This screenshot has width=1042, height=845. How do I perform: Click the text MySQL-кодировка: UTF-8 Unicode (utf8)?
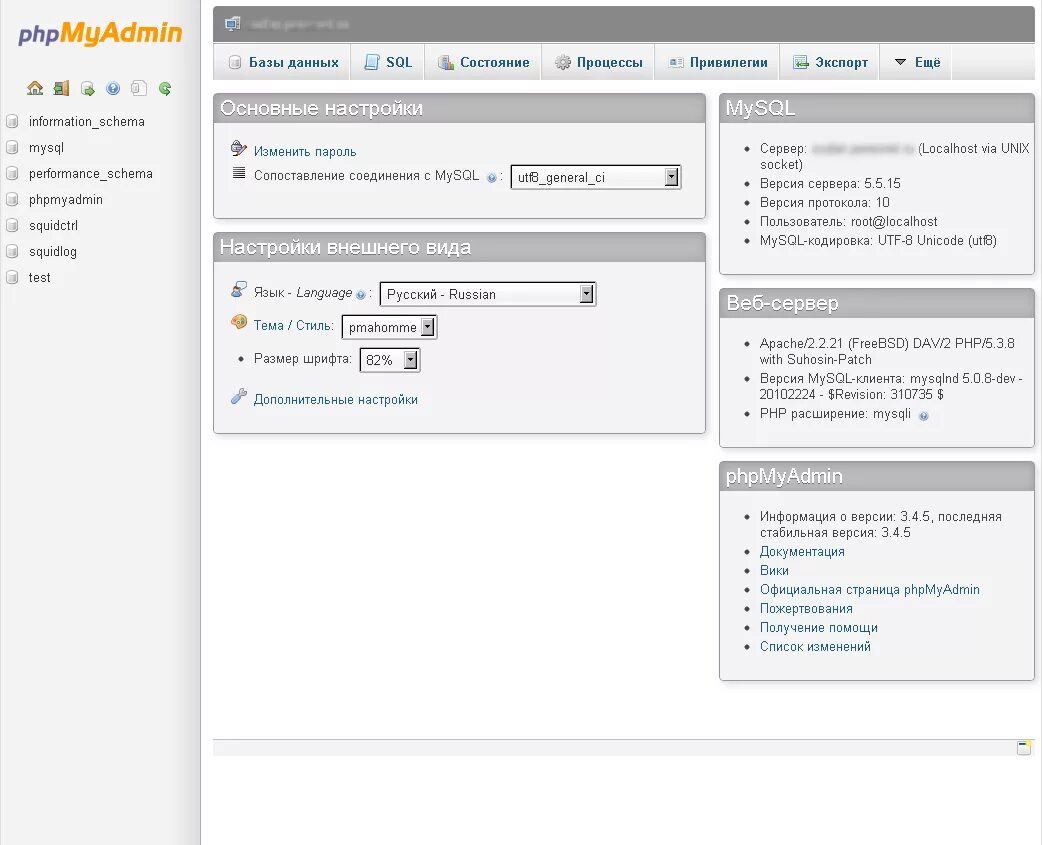[x=879, y=240]
